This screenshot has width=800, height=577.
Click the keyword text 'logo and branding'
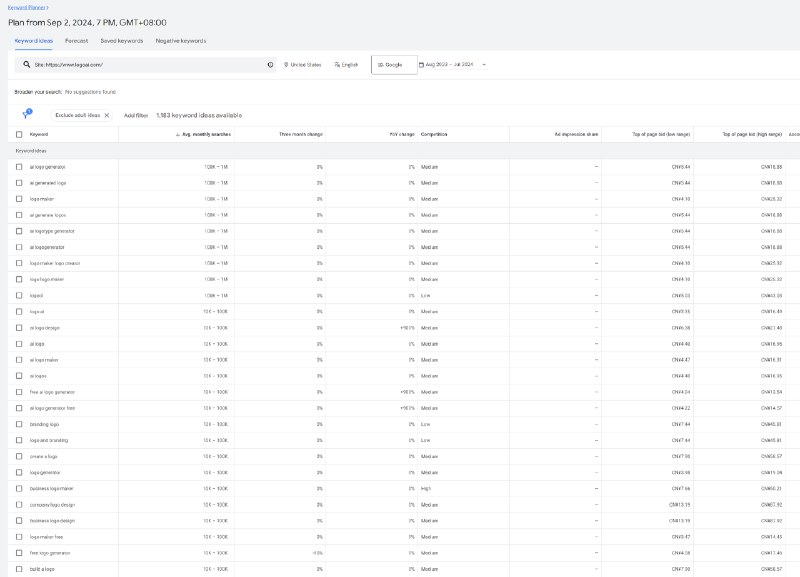pos(48,440)
